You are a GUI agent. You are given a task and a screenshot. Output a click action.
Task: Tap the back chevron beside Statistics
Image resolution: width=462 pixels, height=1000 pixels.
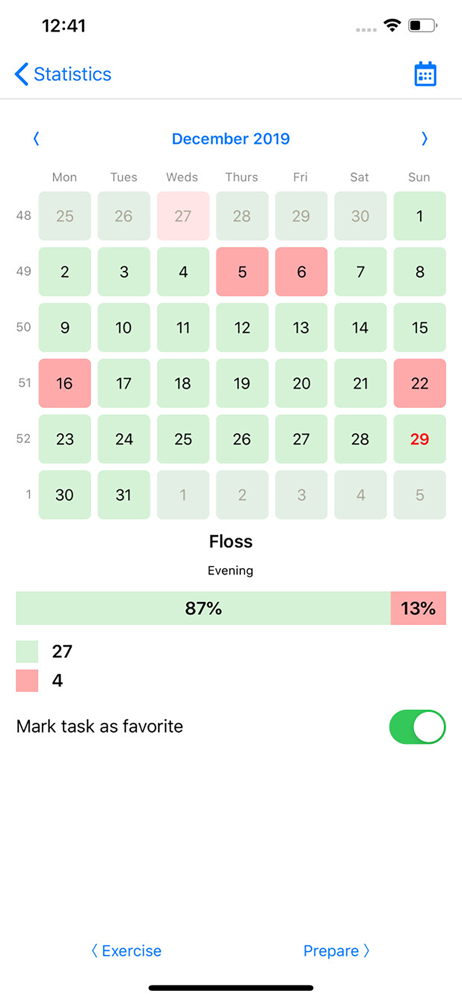click(21, 74)
